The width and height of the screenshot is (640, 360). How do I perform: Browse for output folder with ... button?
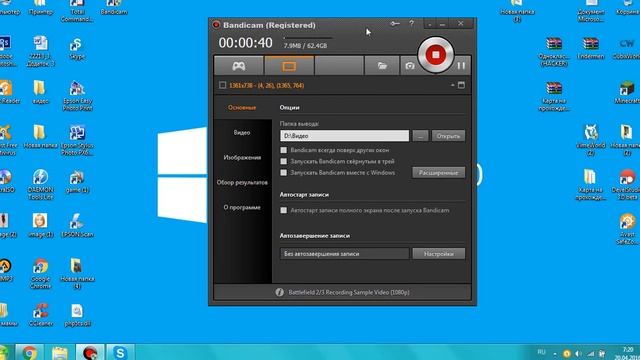[x=420, y=136]
